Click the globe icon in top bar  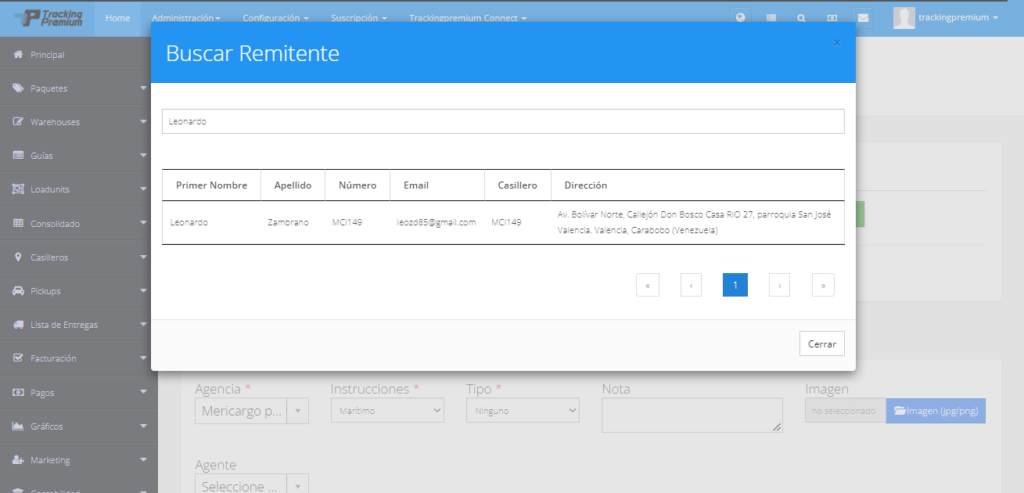(741, 18)
